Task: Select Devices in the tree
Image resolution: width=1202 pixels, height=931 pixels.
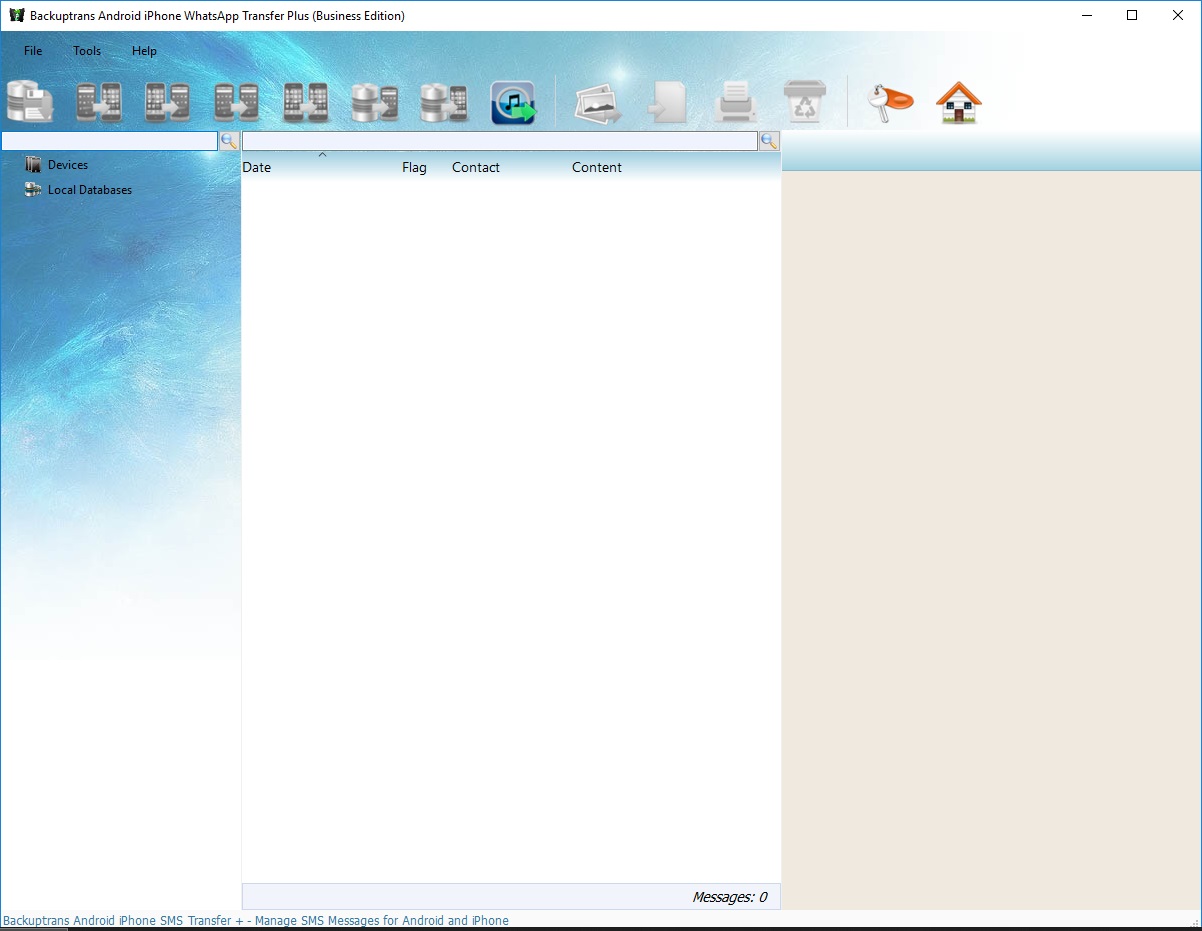Action: pos(68,165)
